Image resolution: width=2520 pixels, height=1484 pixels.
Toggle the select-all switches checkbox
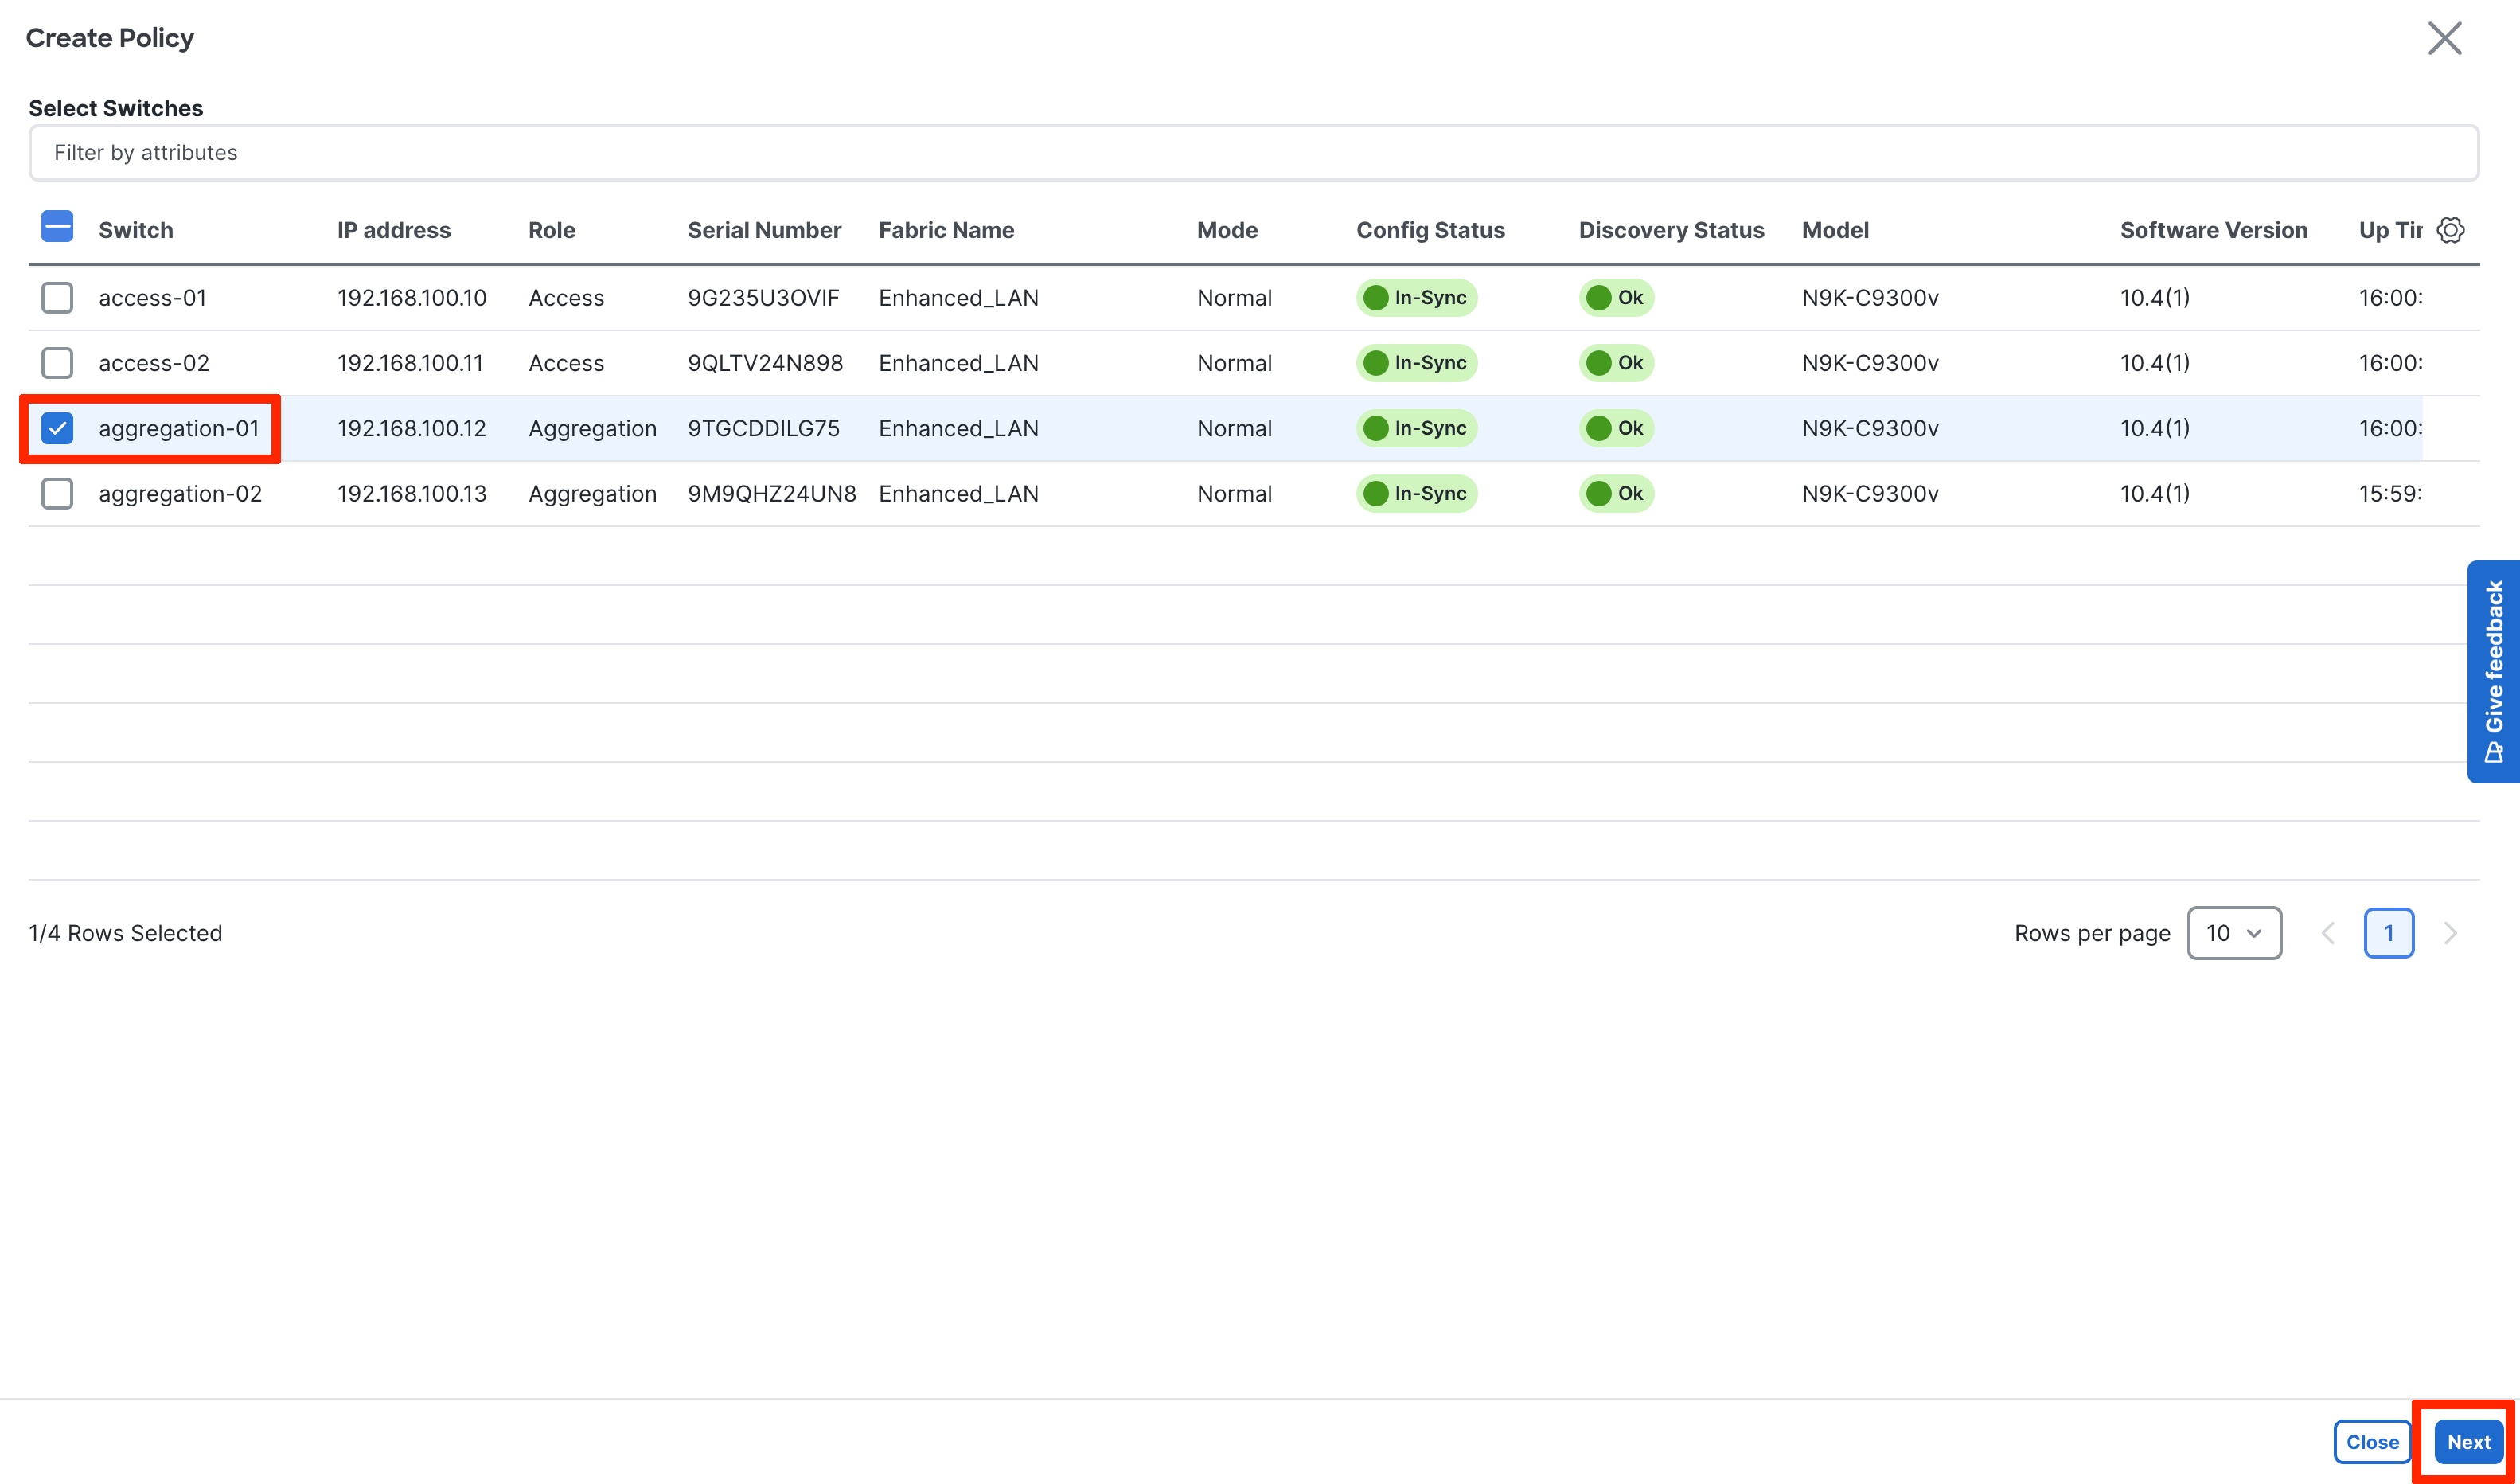(57, 227)
